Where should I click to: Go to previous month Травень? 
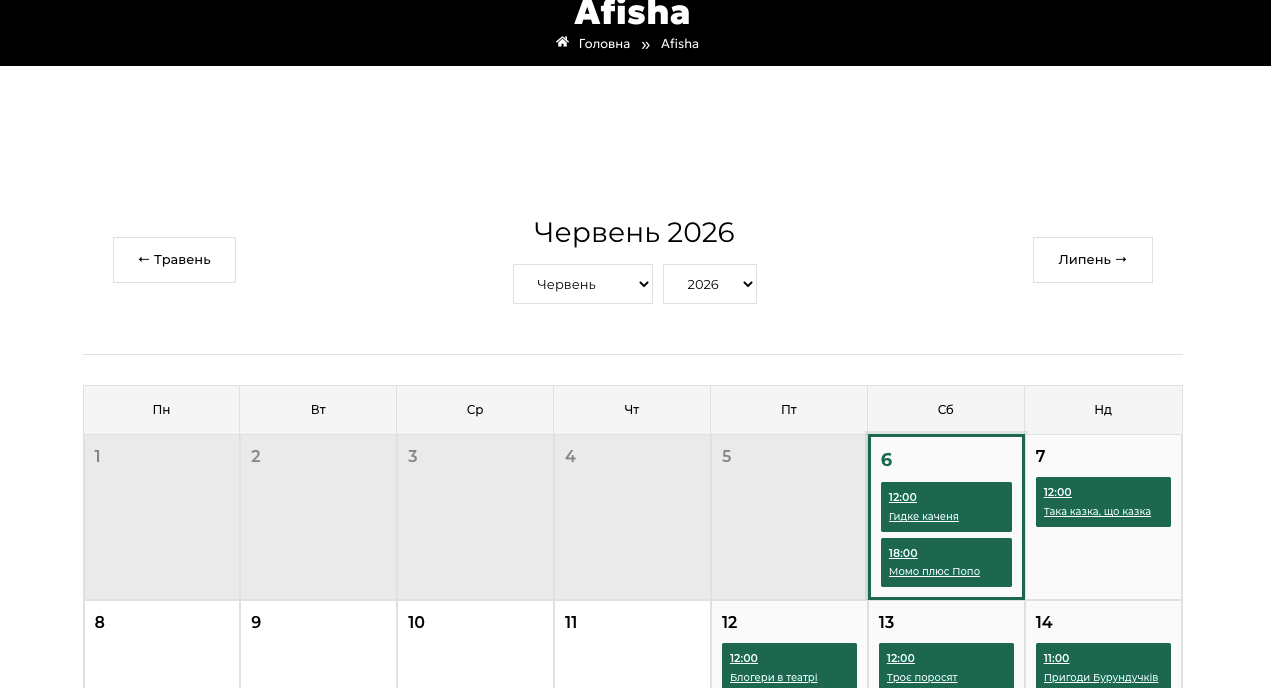(174, 260)
